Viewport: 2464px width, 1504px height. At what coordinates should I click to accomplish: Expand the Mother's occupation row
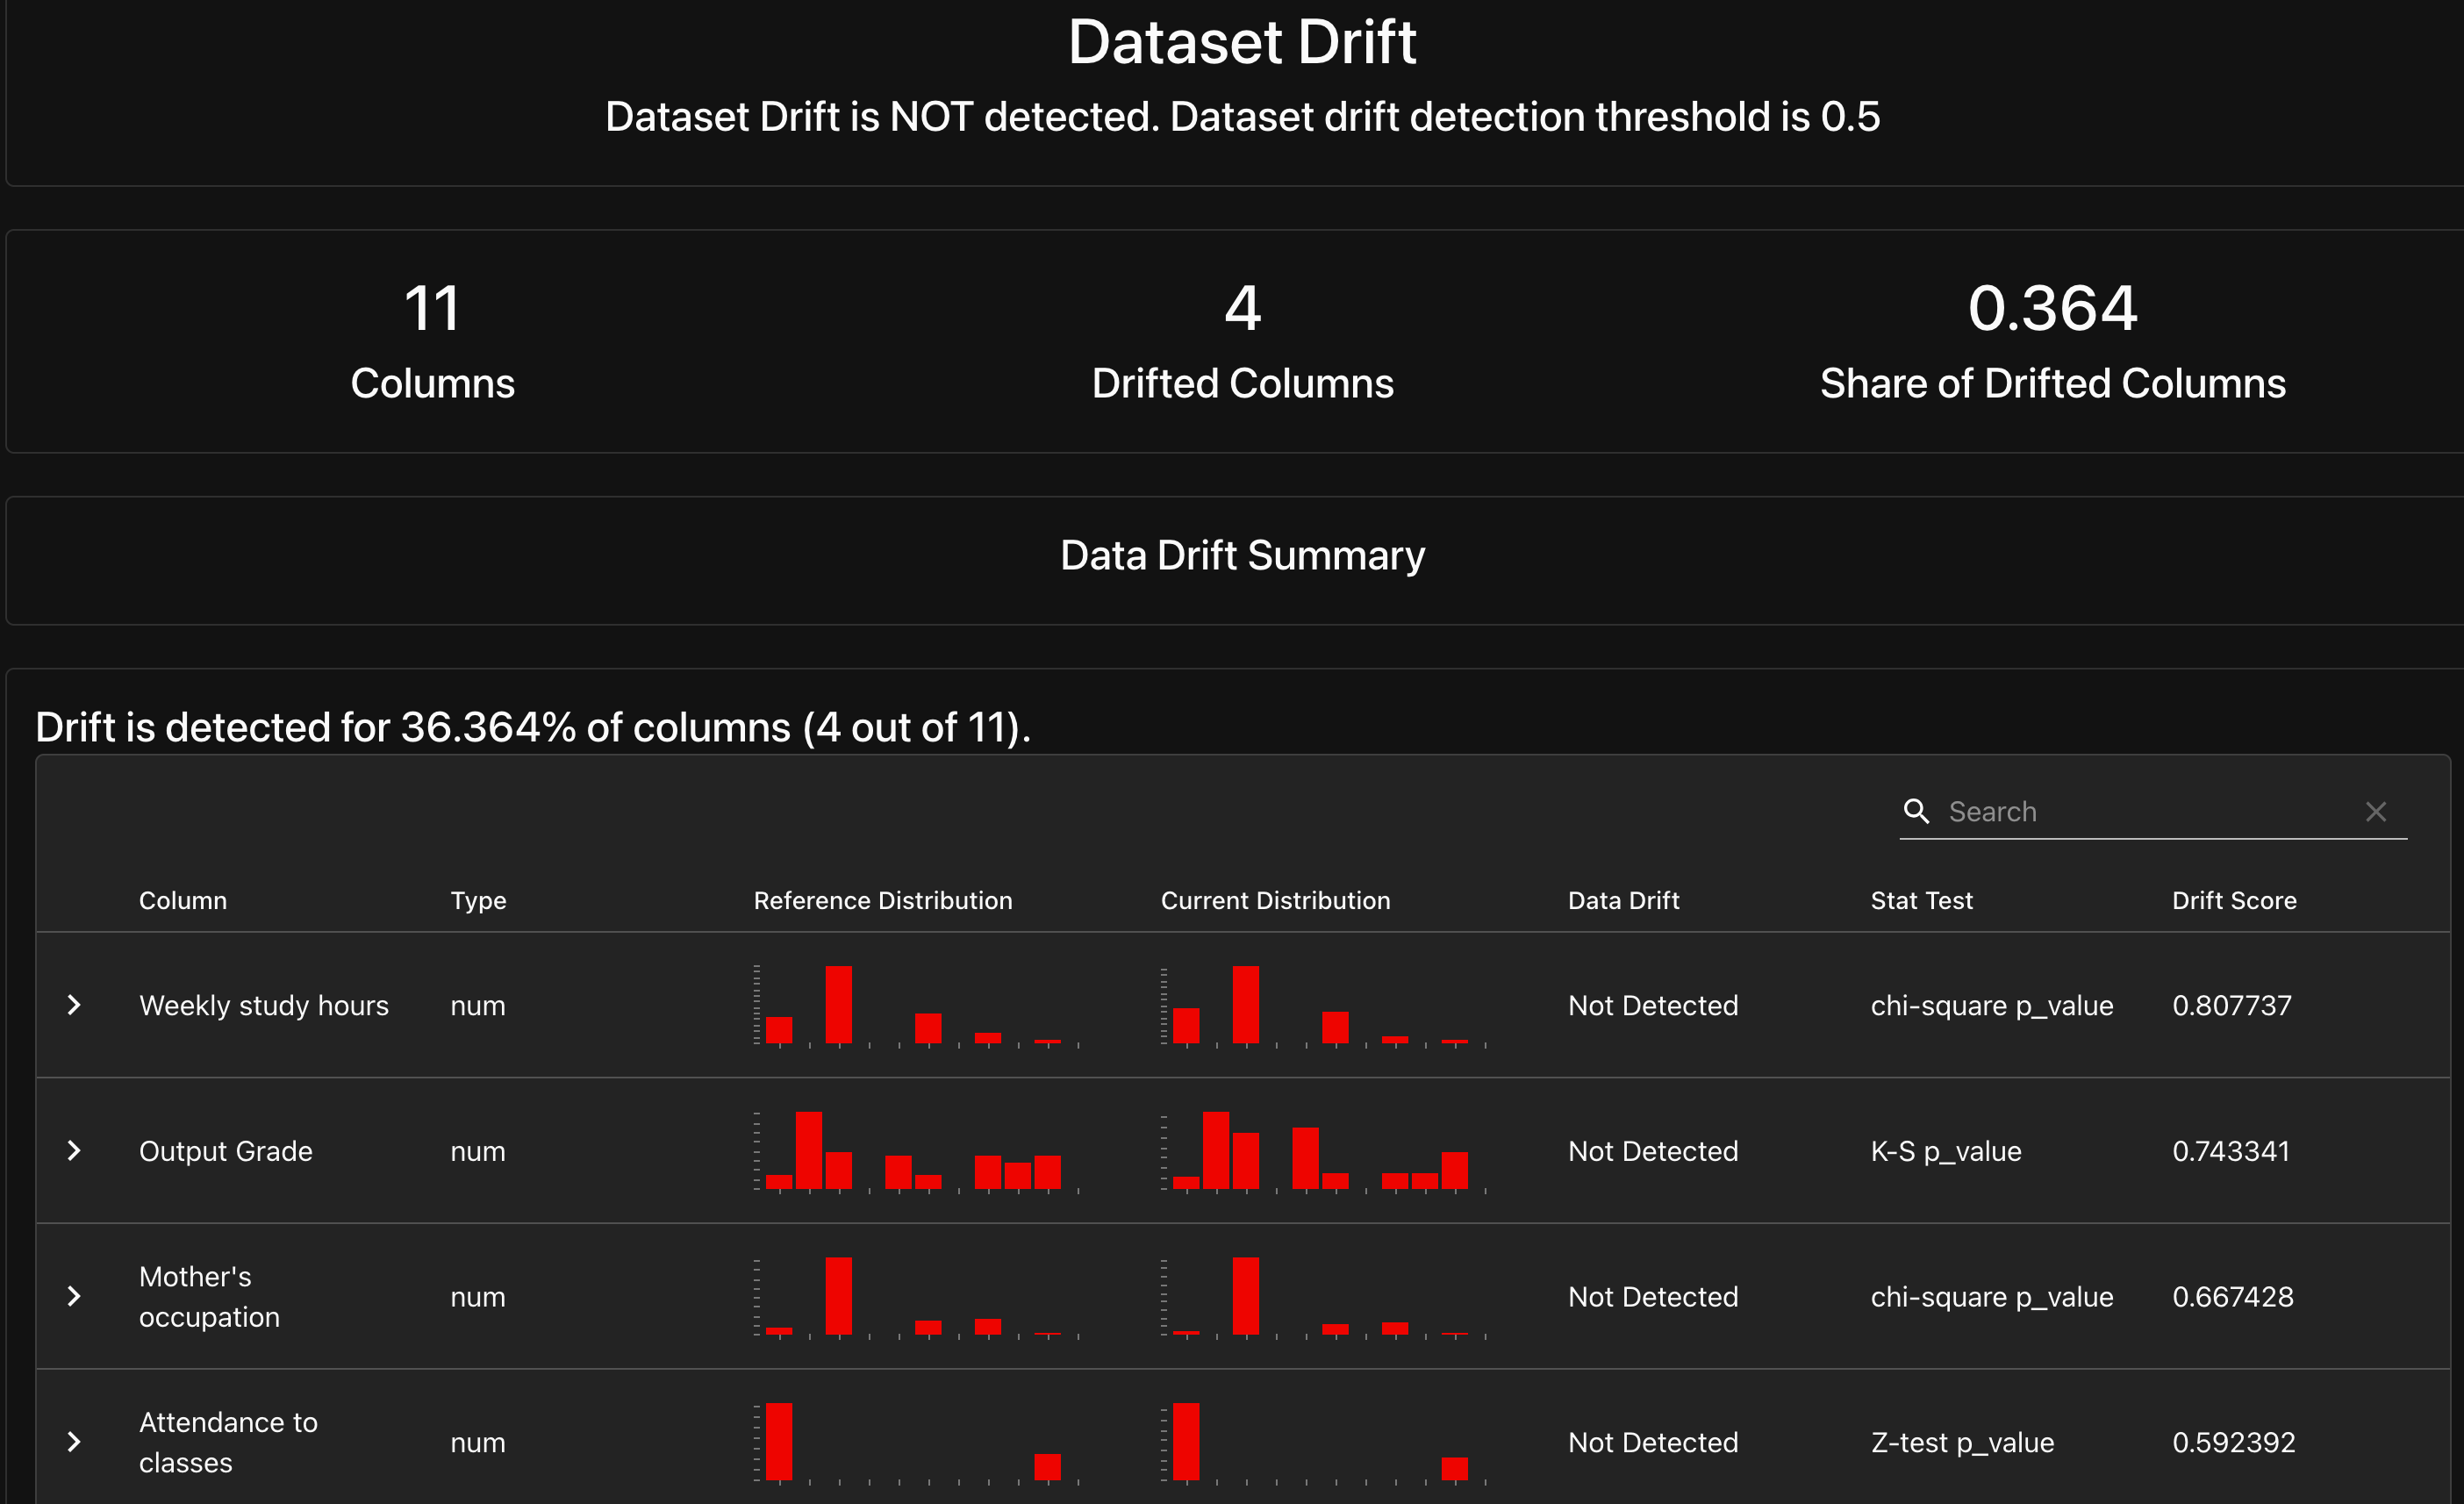tap(73, 1297)
